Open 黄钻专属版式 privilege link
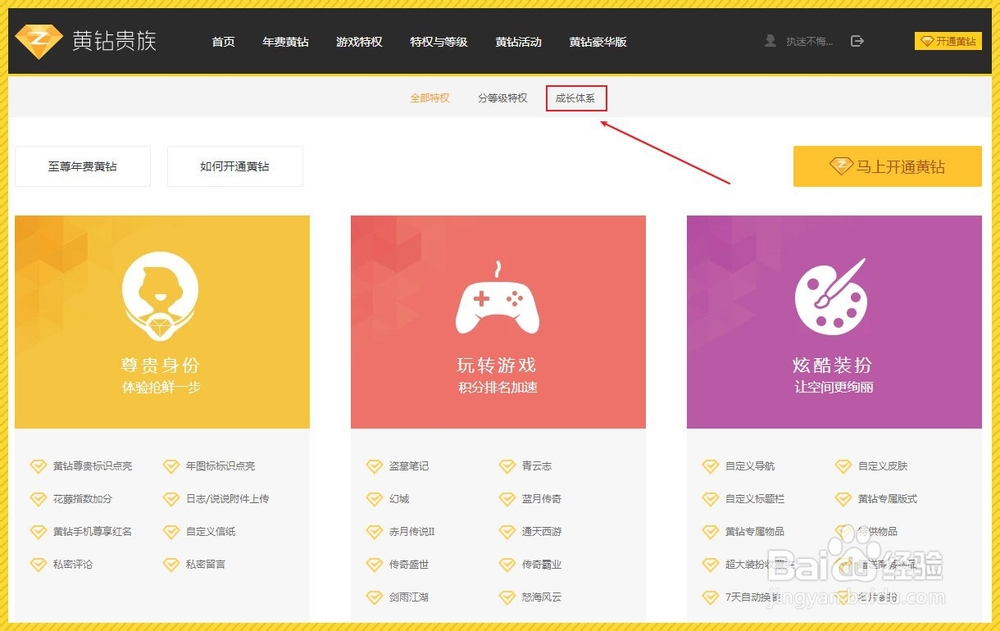This screenshot has width=1000, height=631. point(887,499)
